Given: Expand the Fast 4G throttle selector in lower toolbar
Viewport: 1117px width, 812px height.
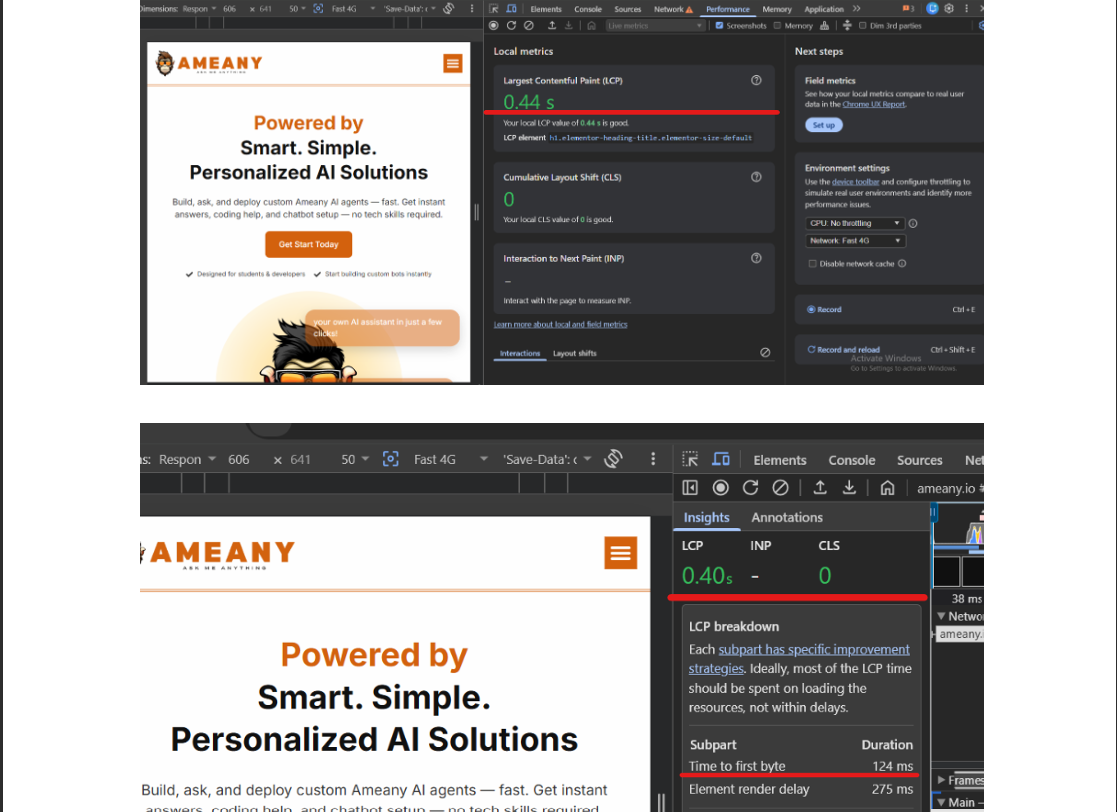Looking at the screenshot, I should click(450, 459).
